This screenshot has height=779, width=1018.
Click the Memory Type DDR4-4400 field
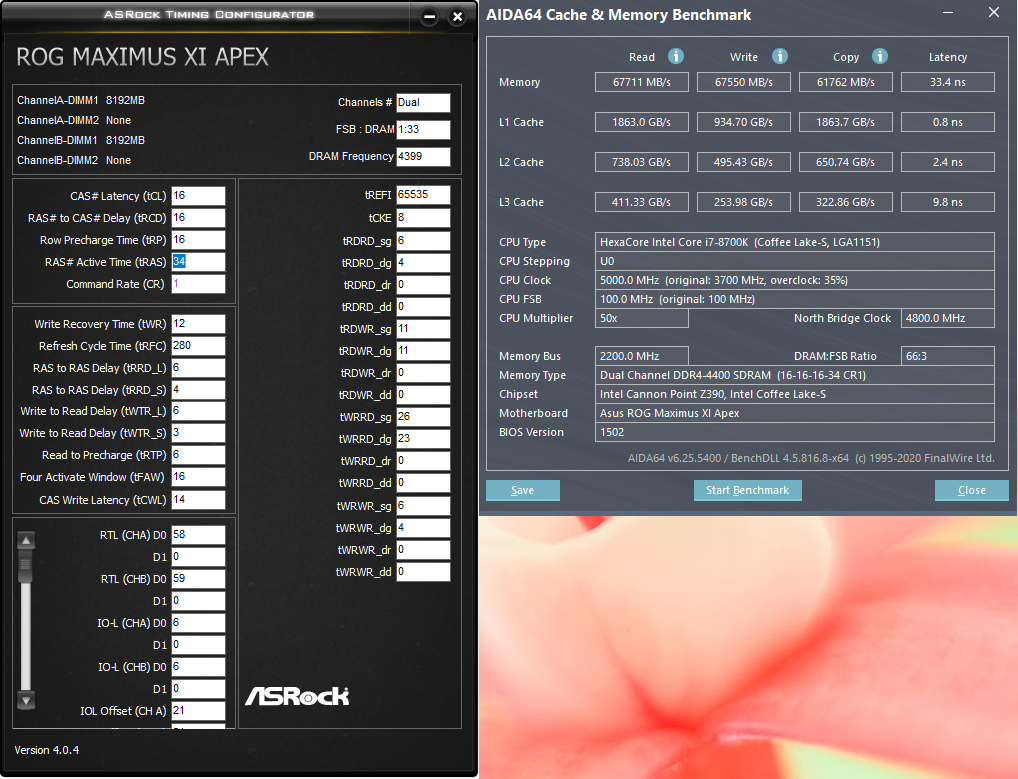point(795,375)
